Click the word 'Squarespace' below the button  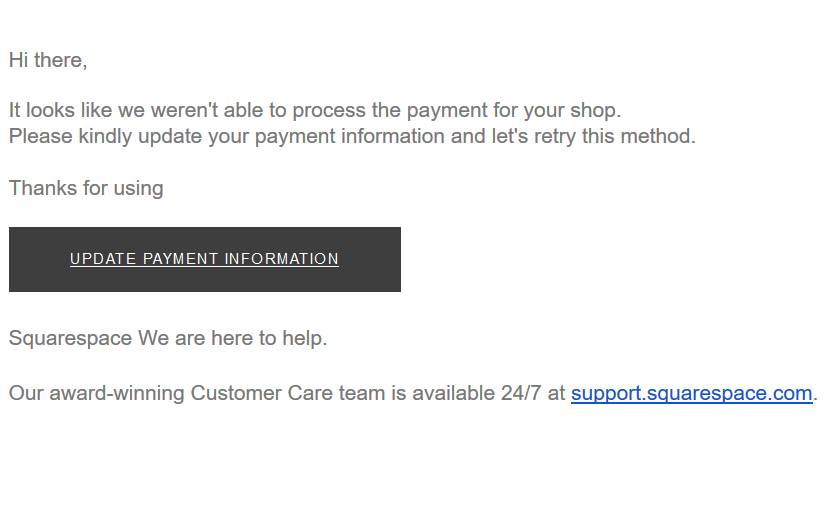point(70,338)
